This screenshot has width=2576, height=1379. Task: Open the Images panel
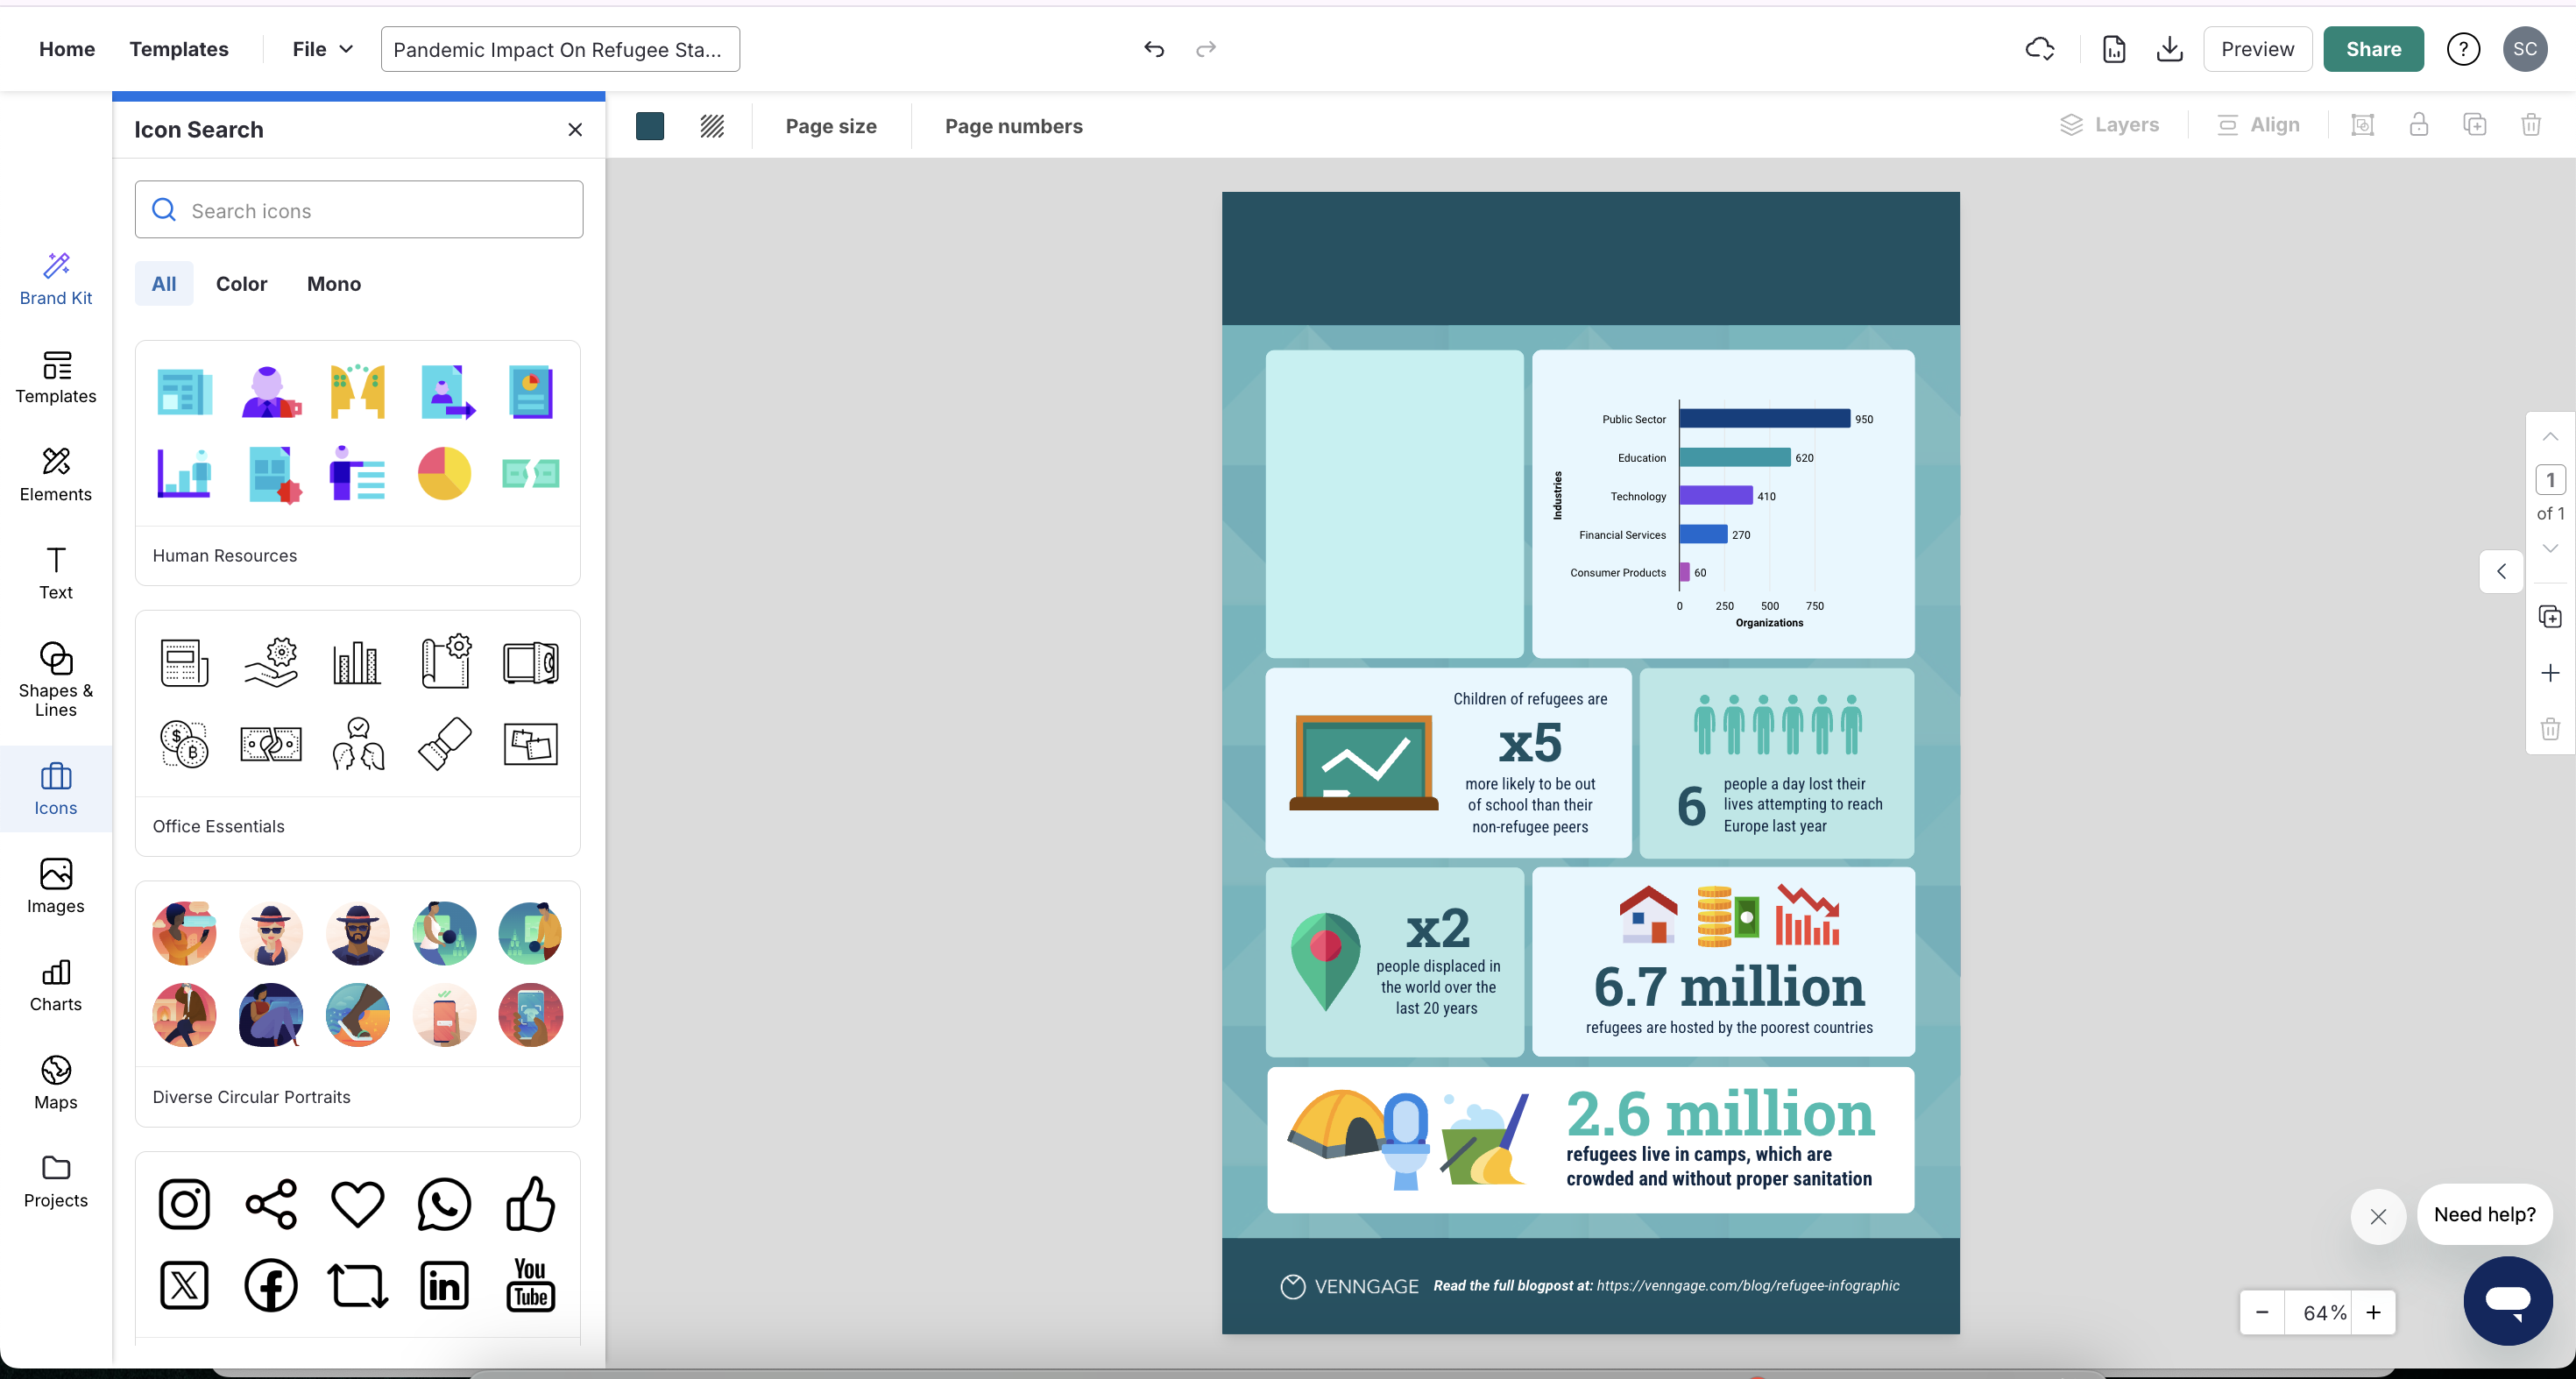pos(55,886)
